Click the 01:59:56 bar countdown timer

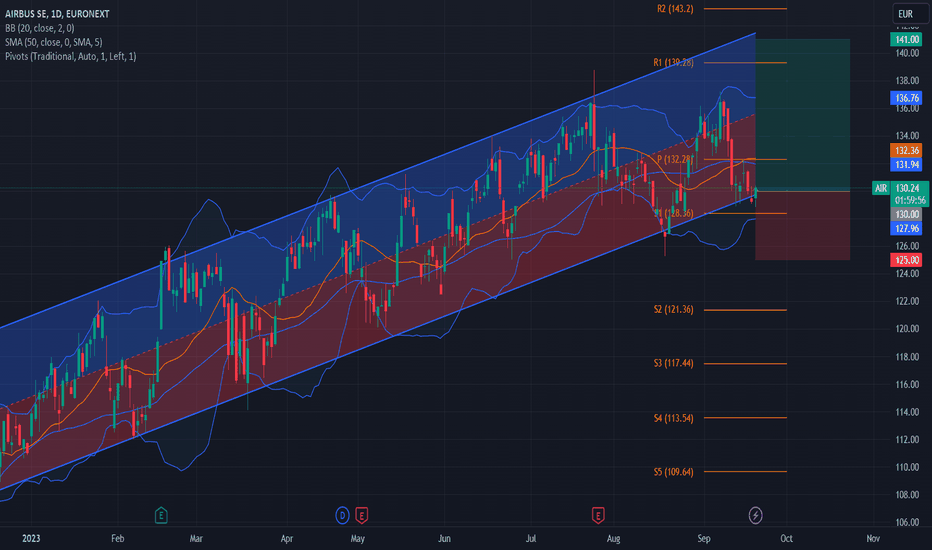point(909,200)
